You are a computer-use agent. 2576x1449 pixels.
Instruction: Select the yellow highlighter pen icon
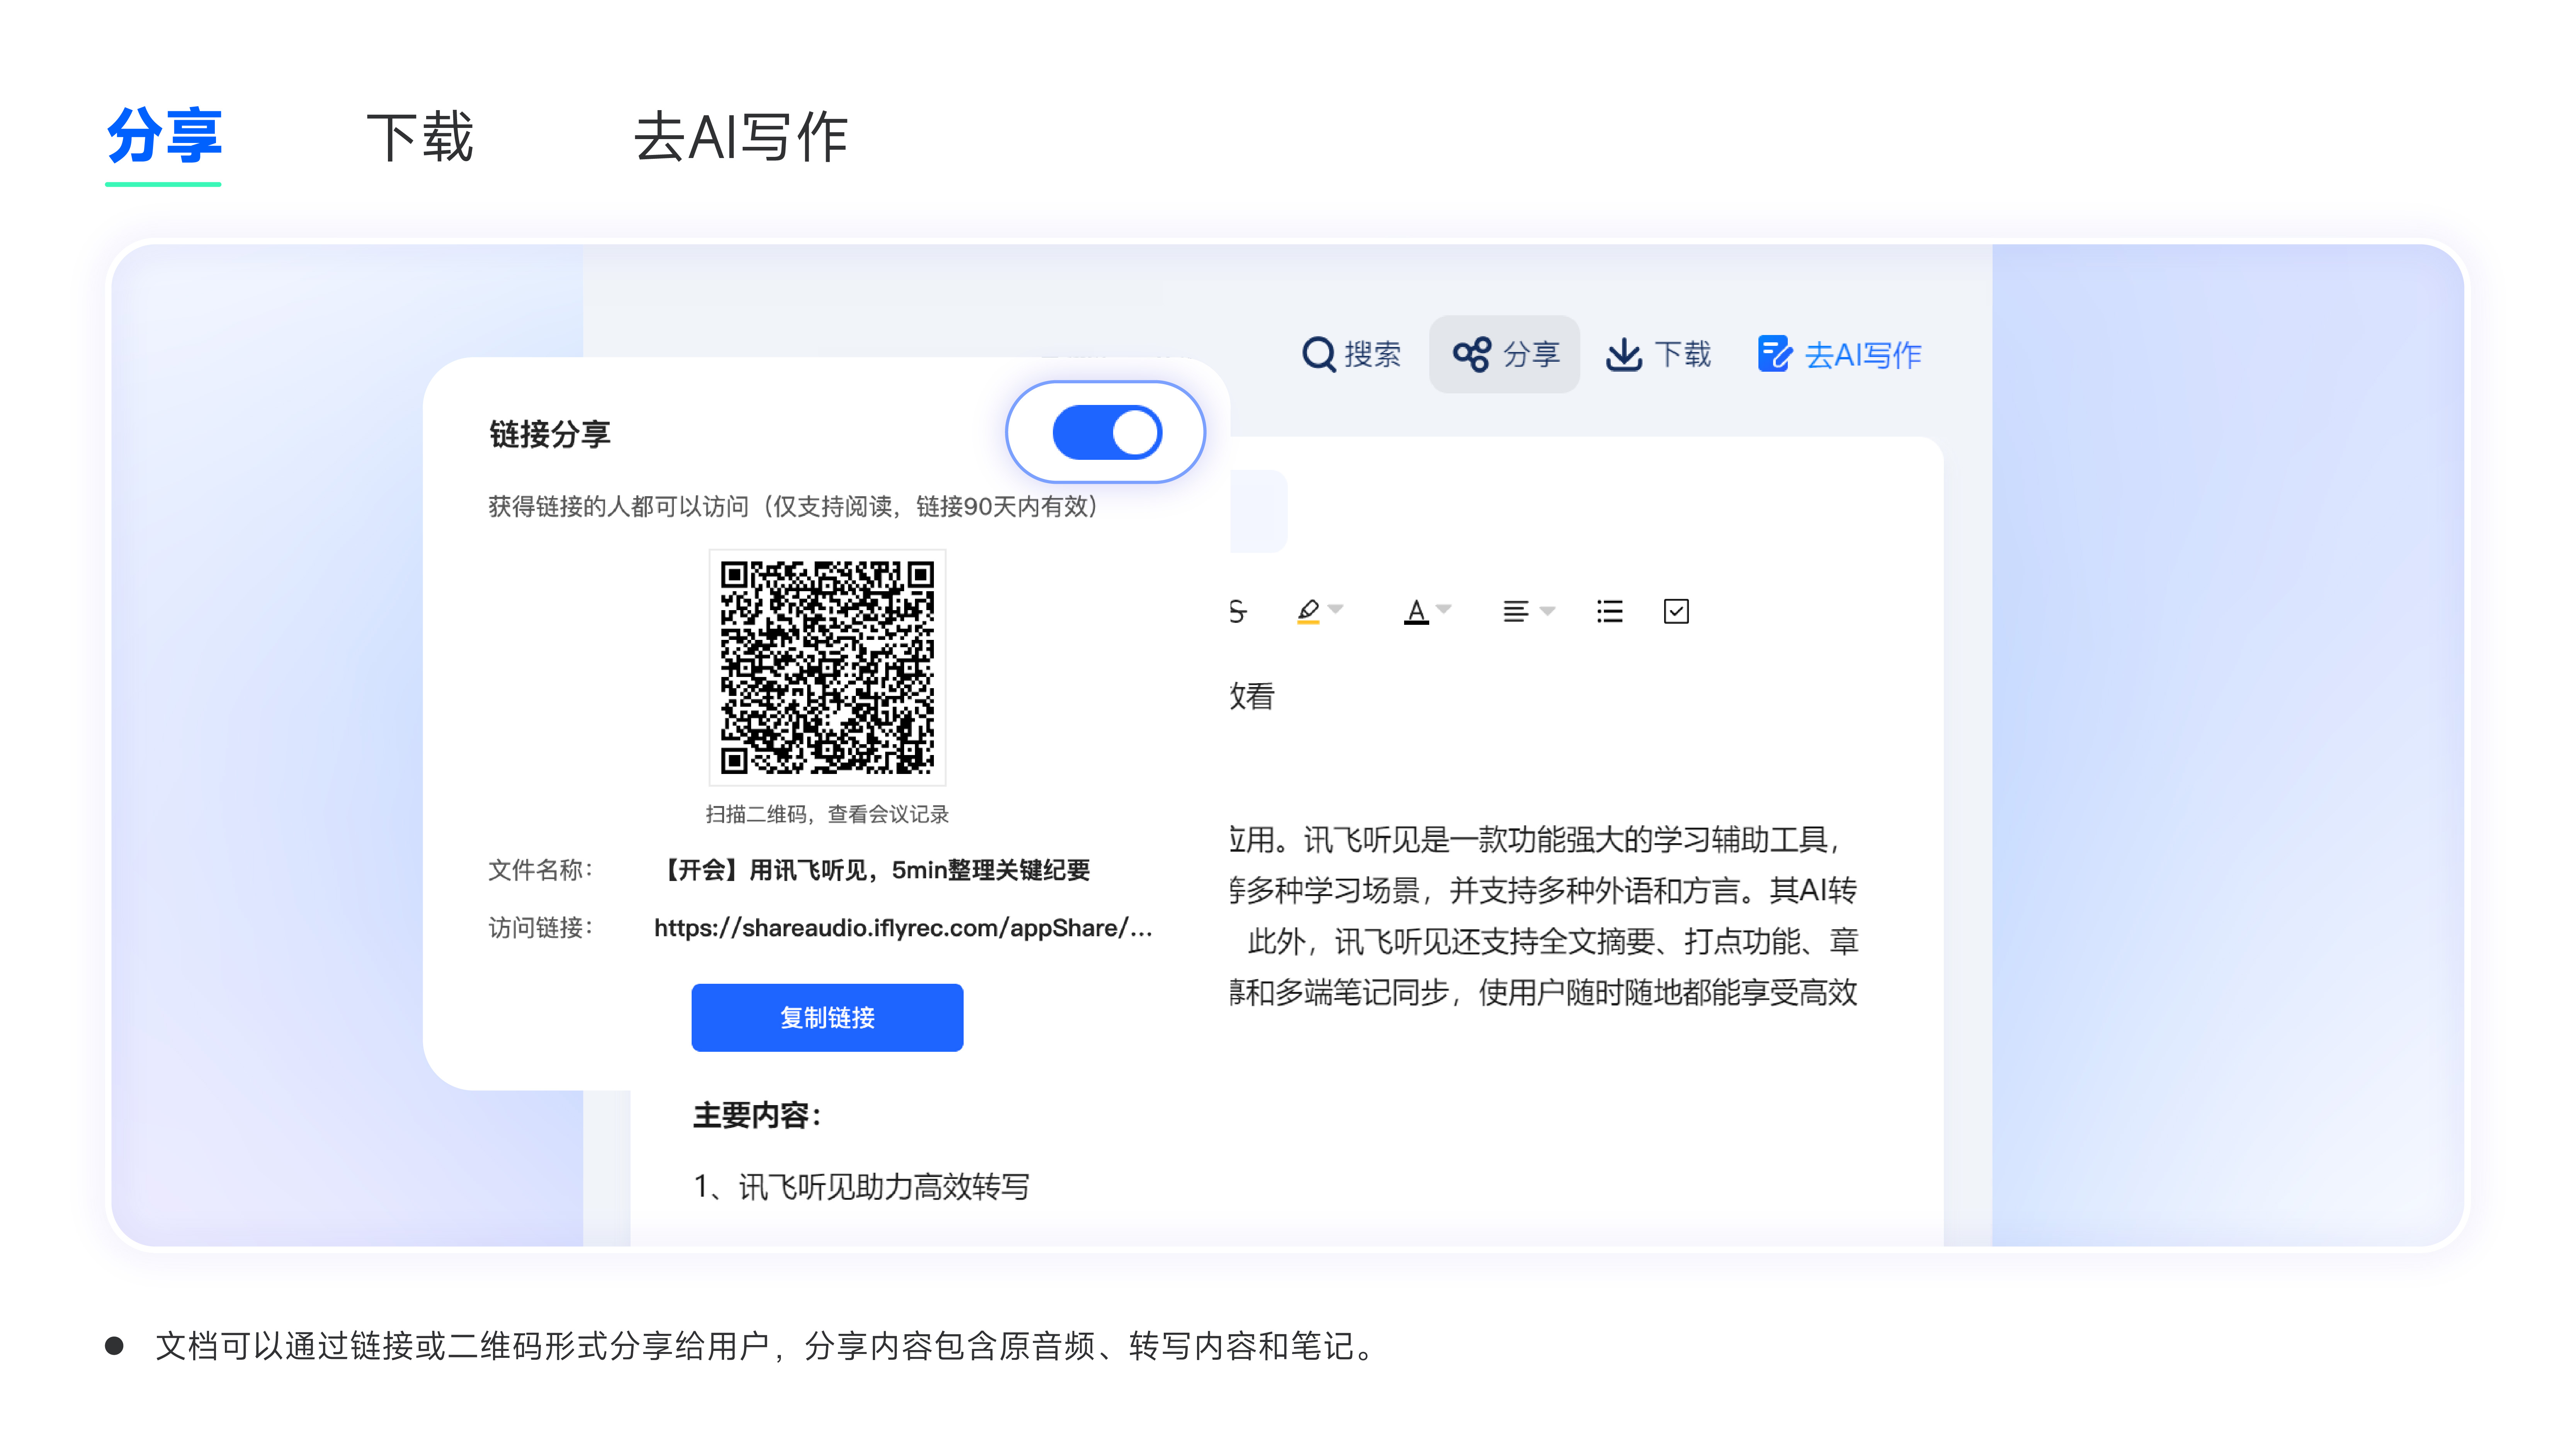click(1310, 611)
